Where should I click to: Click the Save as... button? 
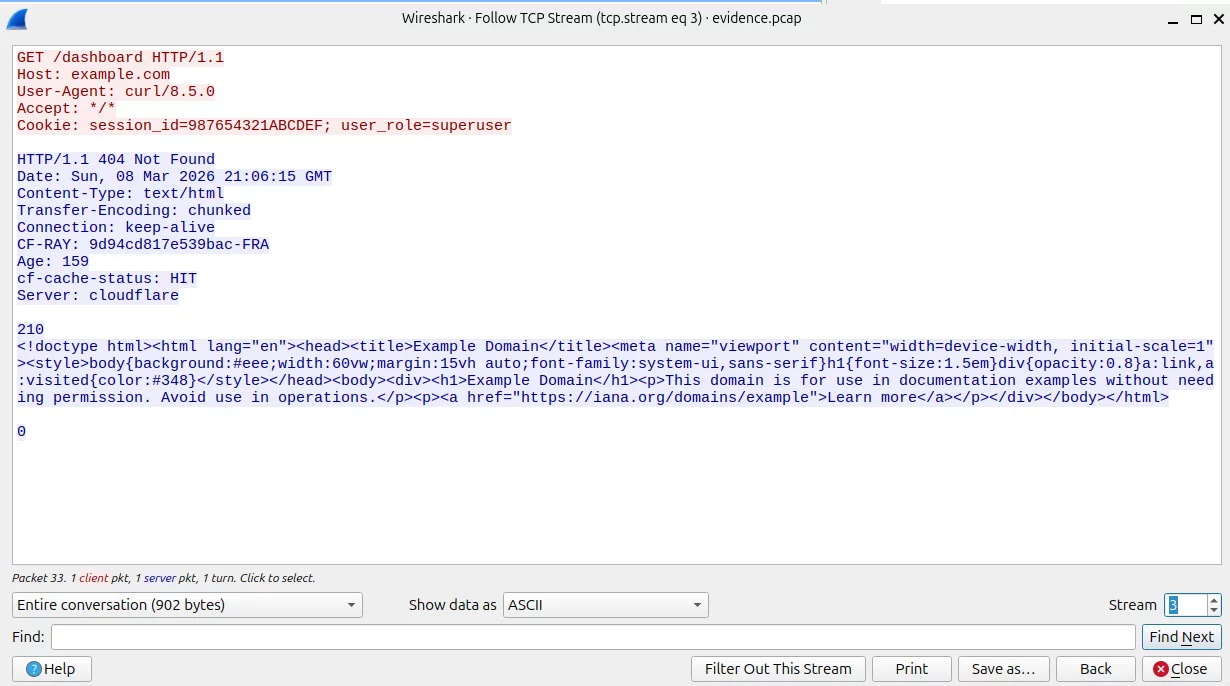point(1003,669)
